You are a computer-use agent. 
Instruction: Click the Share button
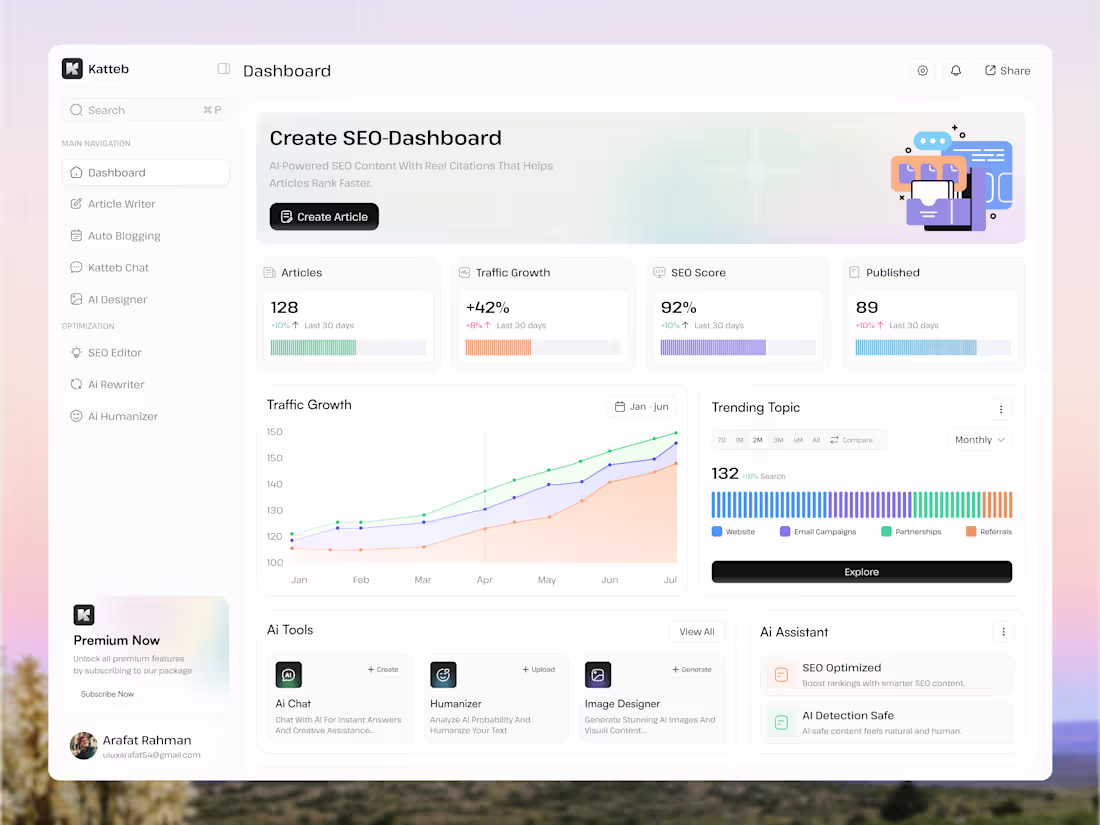click(x=1007, y=71)
